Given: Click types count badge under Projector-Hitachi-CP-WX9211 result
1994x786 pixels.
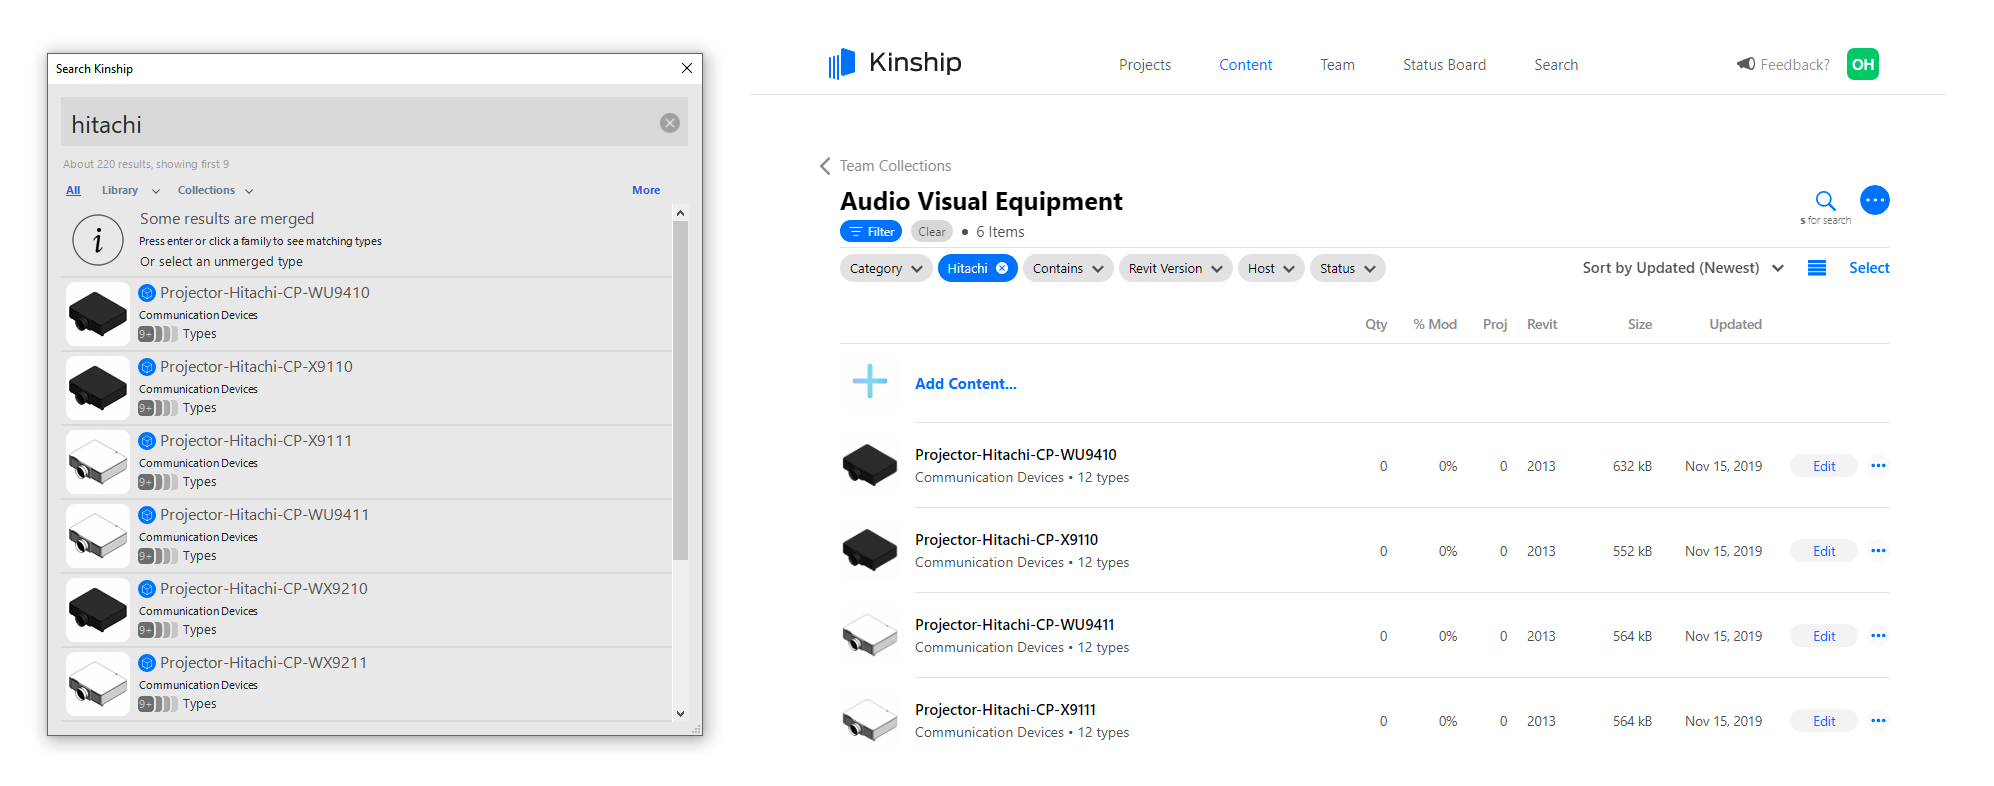Looking at the screenshot, I should (158, 704).
